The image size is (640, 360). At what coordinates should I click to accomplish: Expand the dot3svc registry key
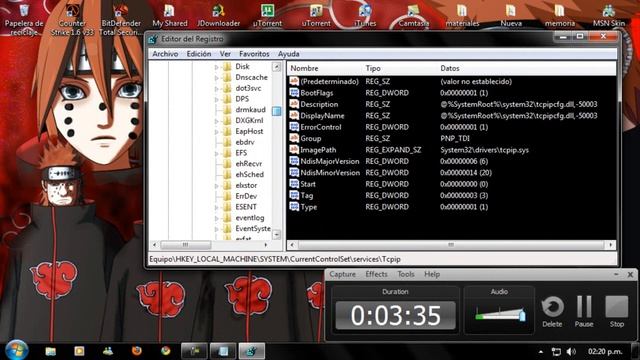point(217,89)
